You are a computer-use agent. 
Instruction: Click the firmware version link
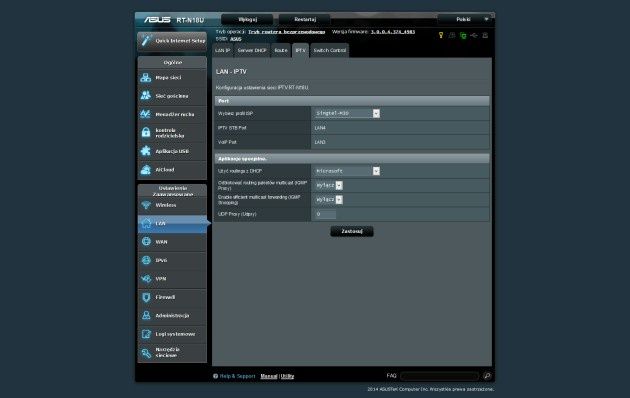click(x=393, y=32)
